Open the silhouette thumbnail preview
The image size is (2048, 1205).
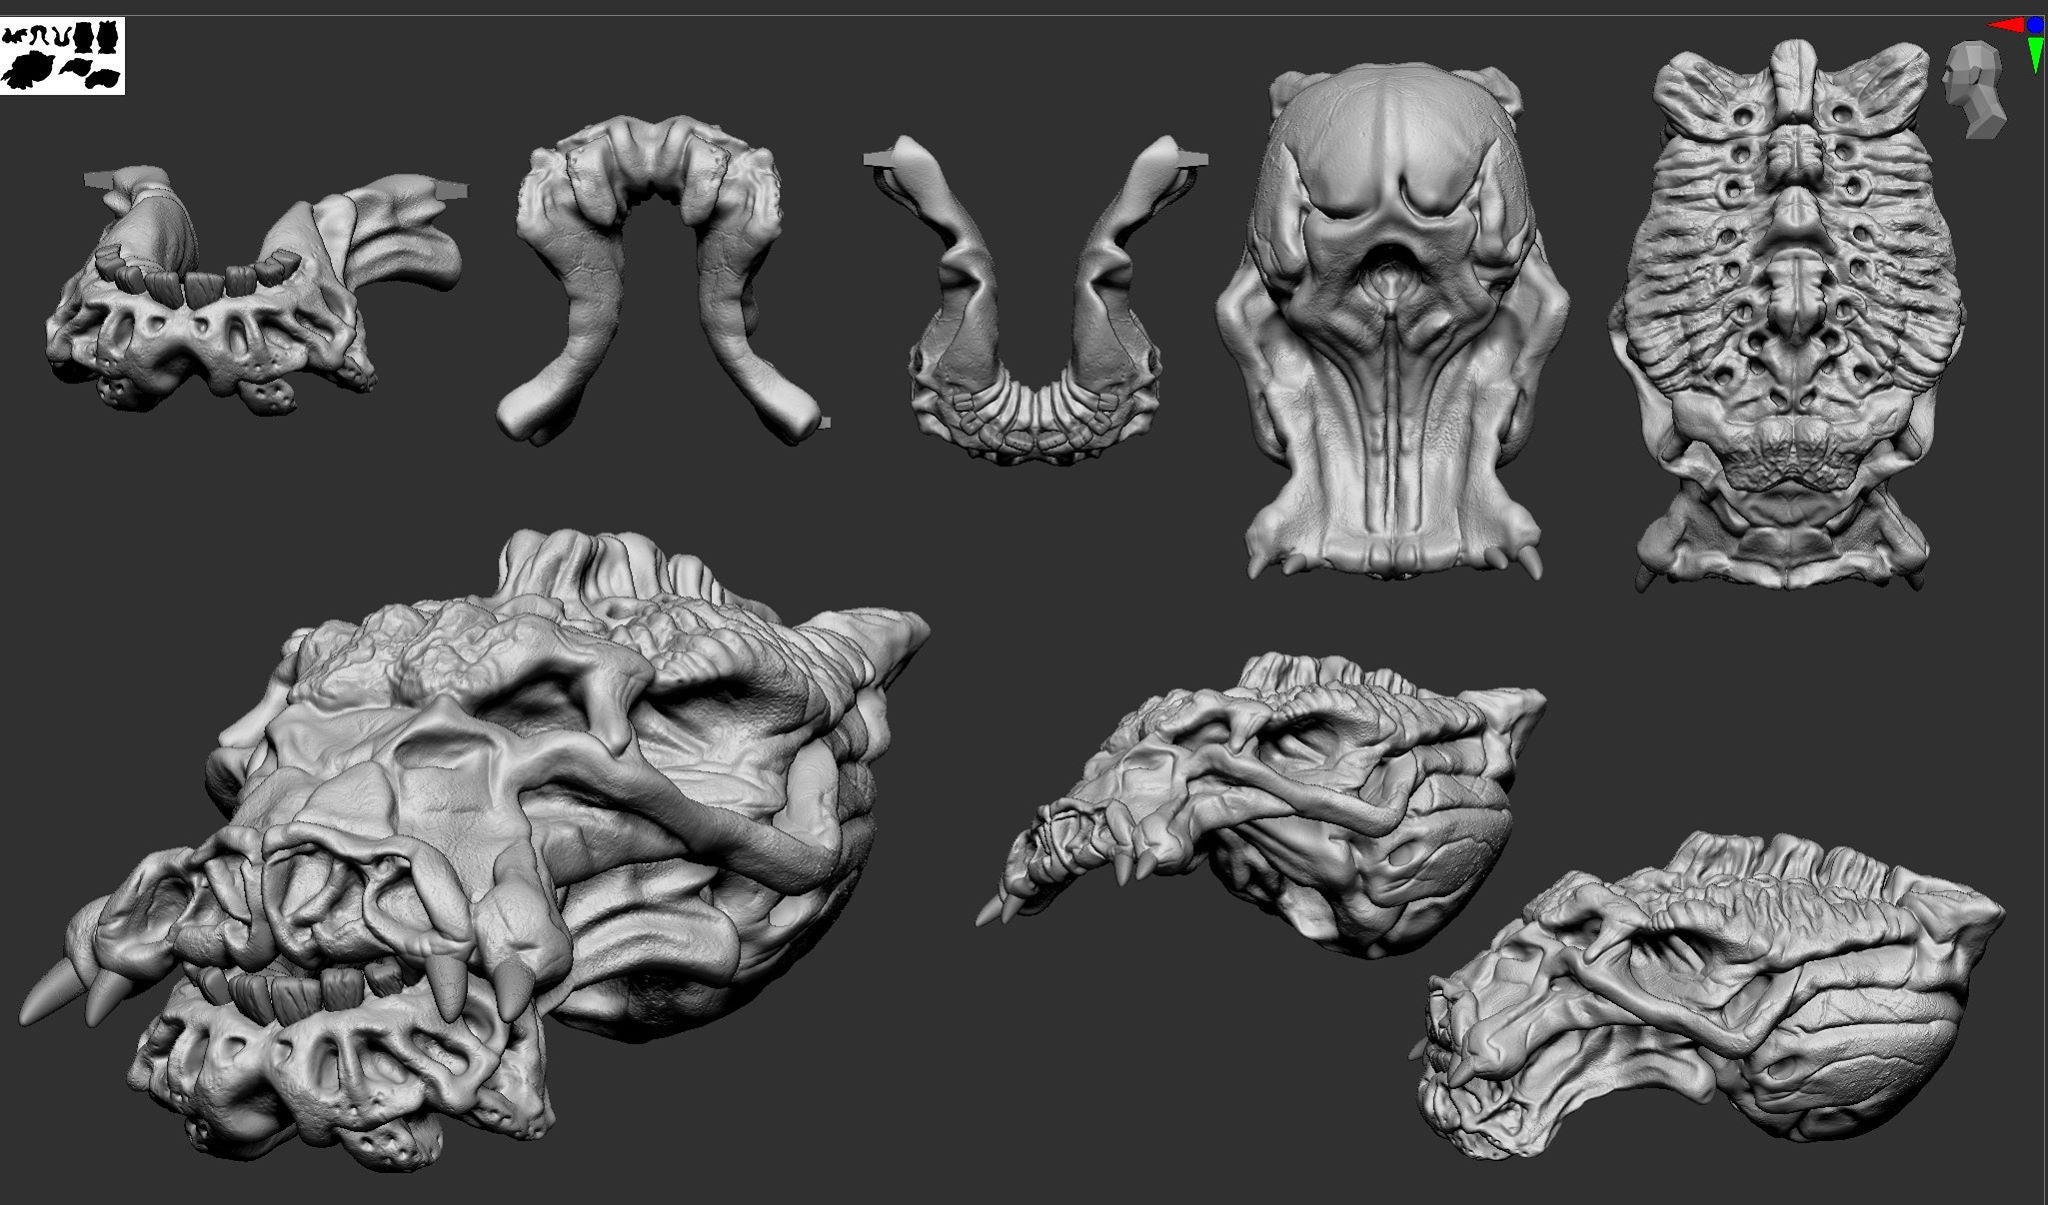(62, 56)
